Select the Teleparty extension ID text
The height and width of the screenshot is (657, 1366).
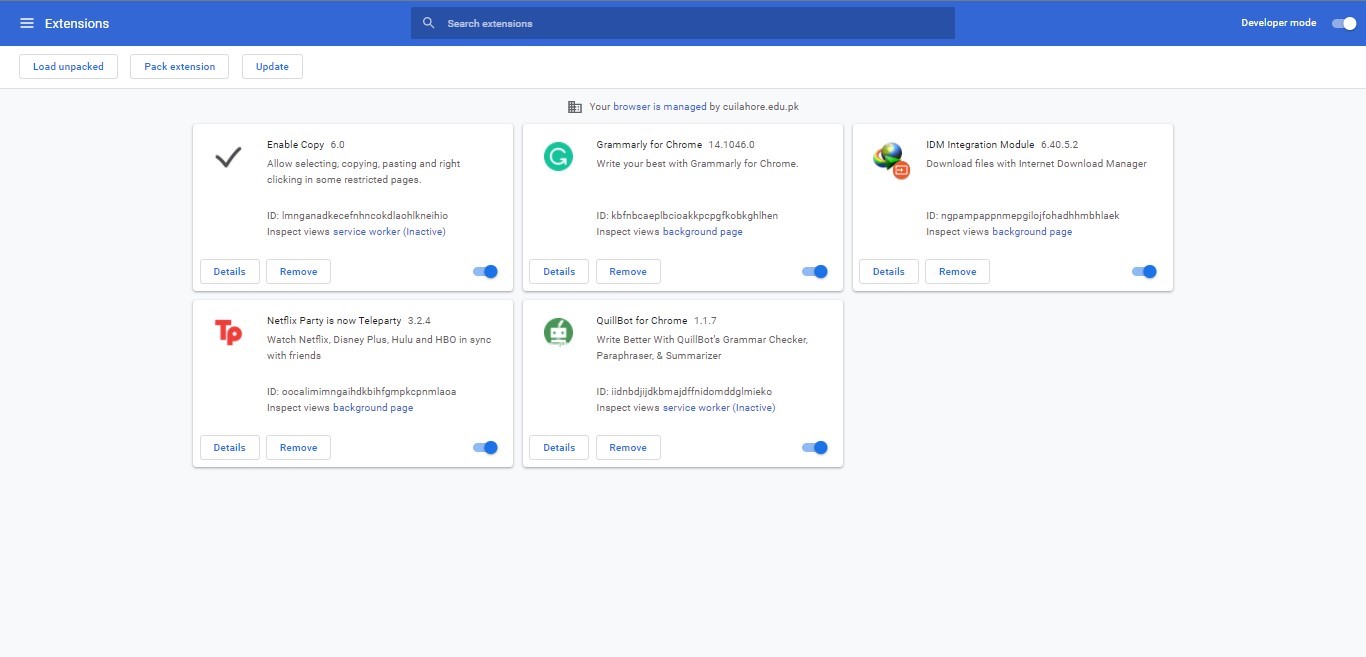point(362,392)
